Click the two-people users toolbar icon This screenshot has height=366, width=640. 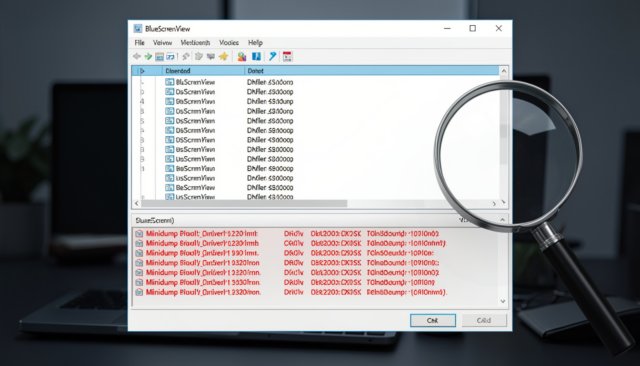point(242,56)
